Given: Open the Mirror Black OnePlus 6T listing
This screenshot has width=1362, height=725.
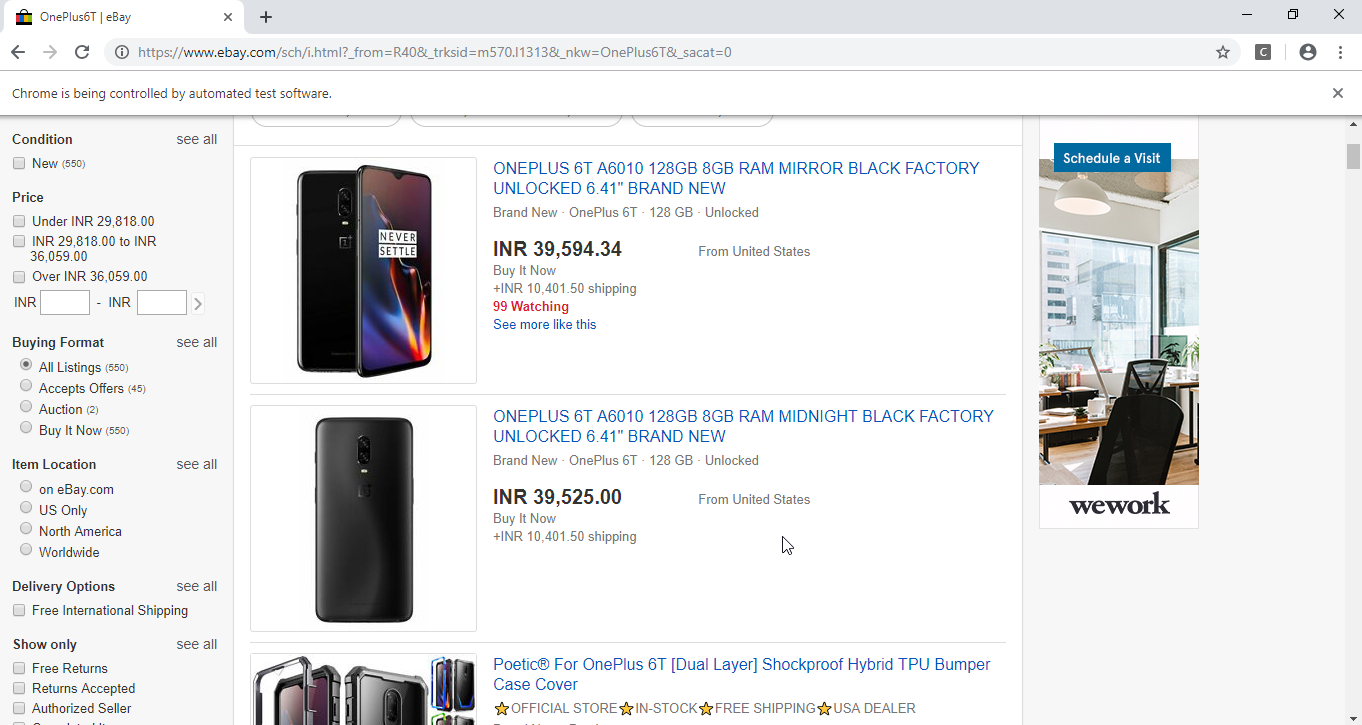Looking at the screenshot, I should click(x=735, y=178).
